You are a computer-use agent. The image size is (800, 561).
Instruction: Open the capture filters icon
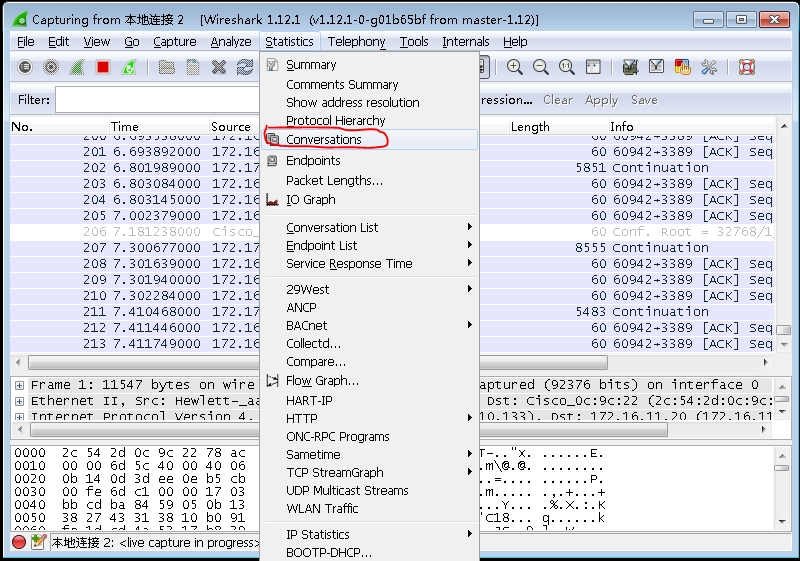(x=630, y=67)
